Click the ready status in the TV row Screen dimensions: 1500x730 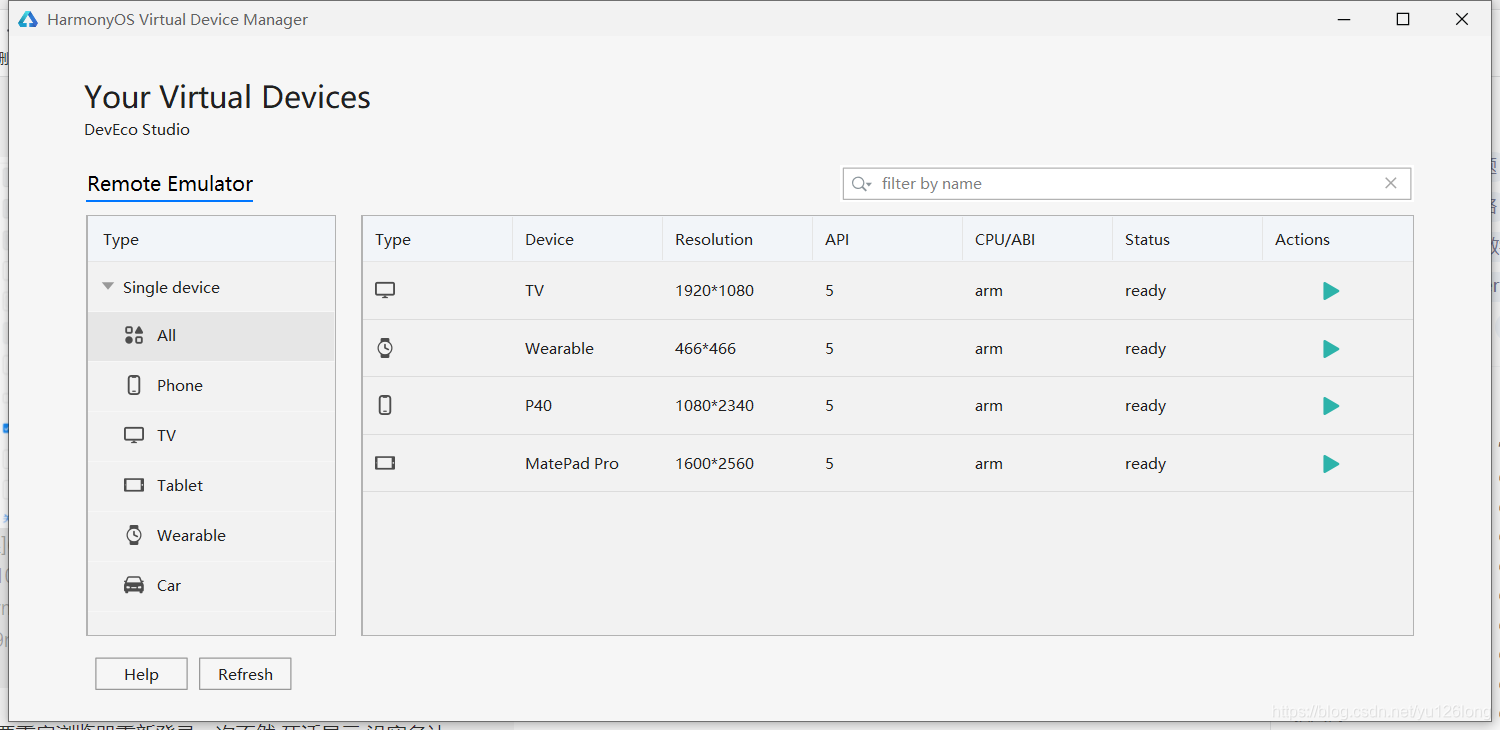point(1145,291)
